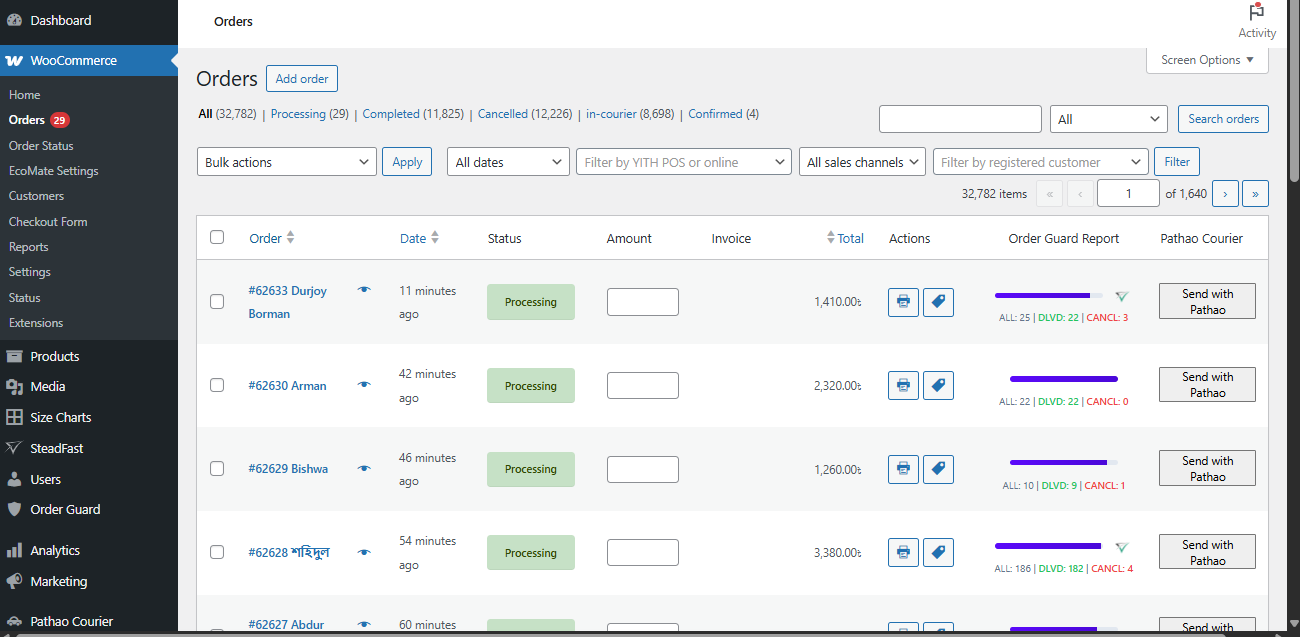The image size is (1300, 637).
Task: Open the Media library from the sidebar
Action: (x=45, y=386)
